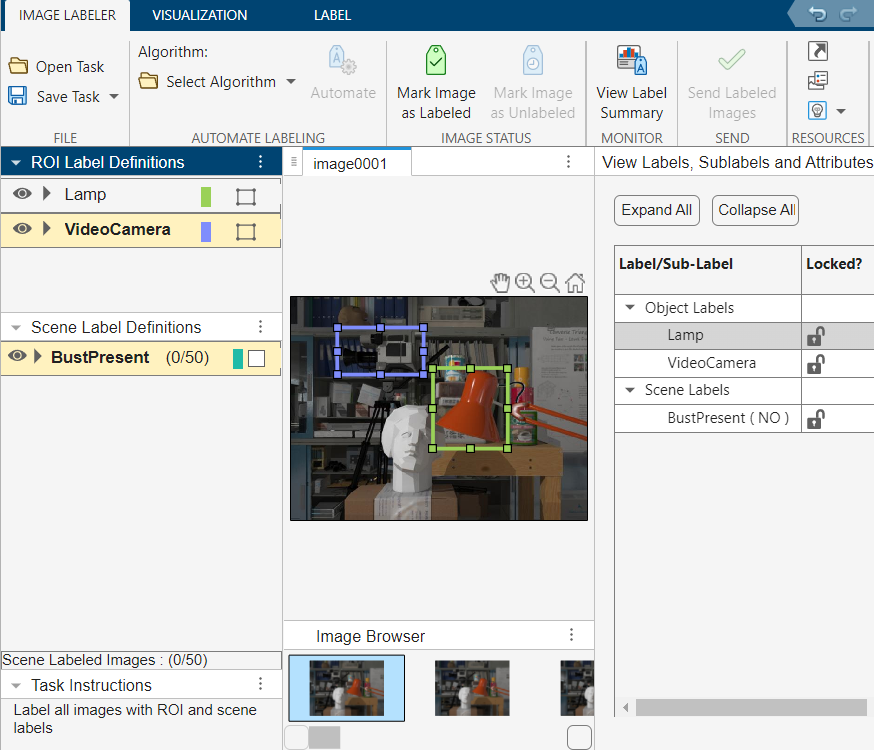This screenshot has height=750, width=874.
Task: Open Task Instructions options menu
Action: 260,684
